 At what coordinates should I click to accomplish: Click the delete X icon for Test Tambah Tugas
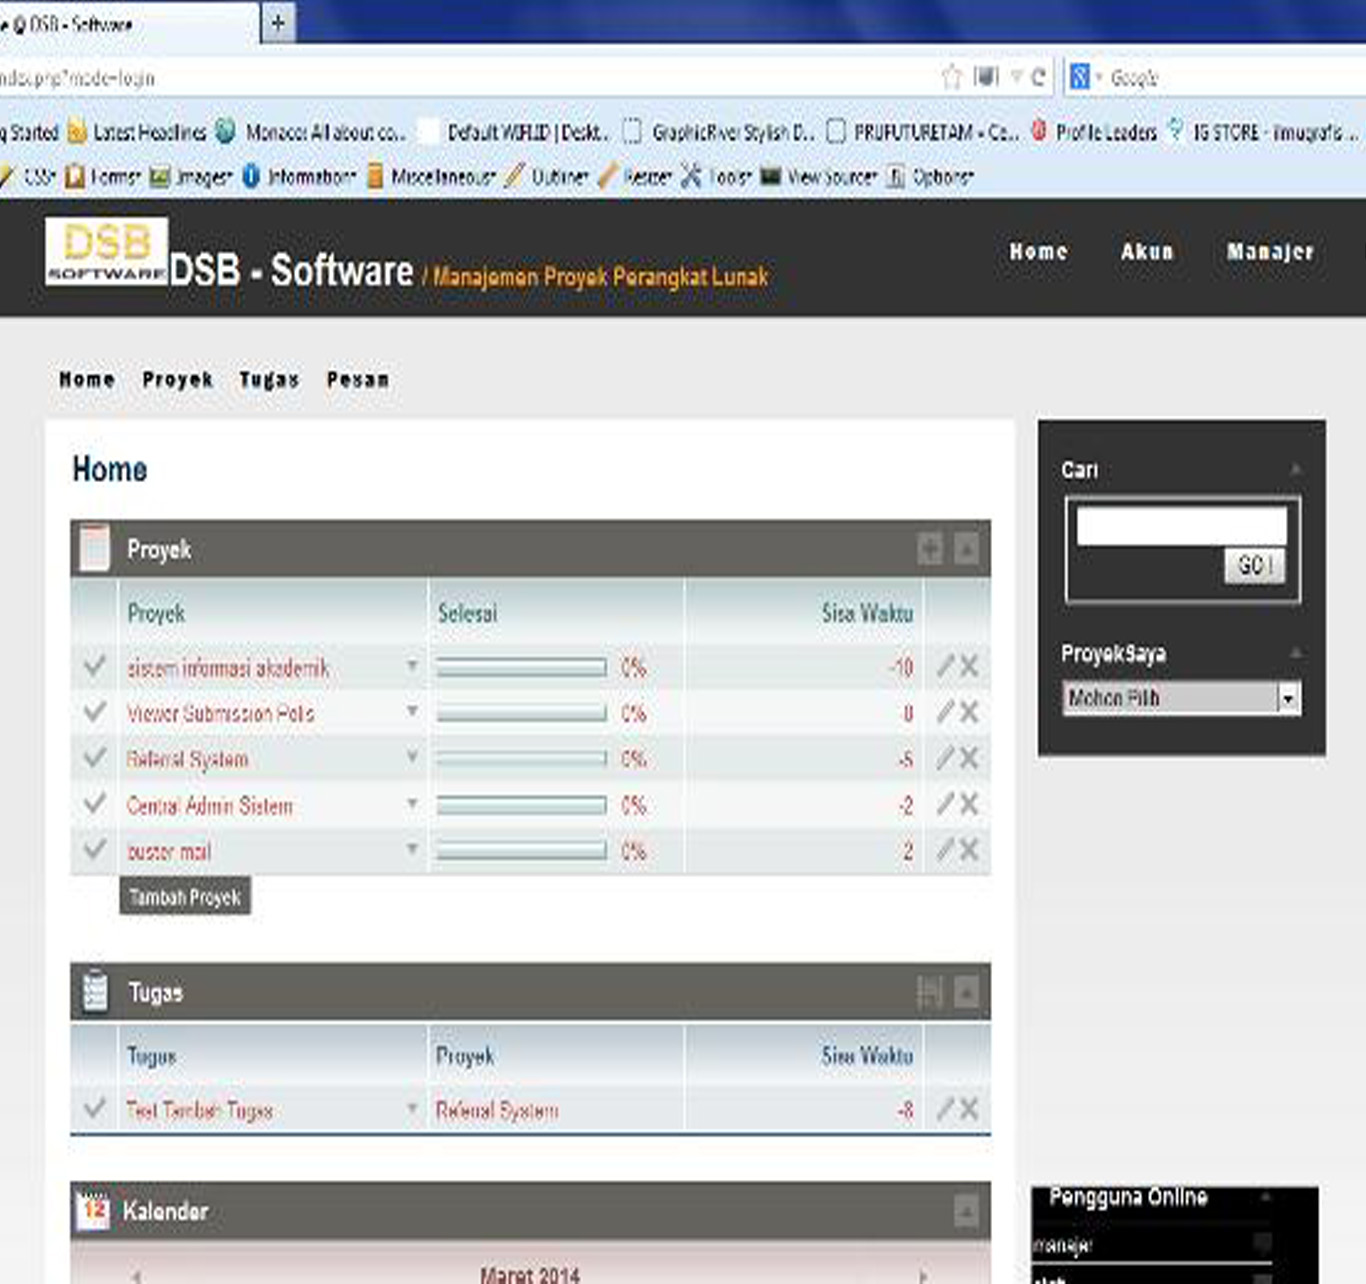[x=969, y=1108]
